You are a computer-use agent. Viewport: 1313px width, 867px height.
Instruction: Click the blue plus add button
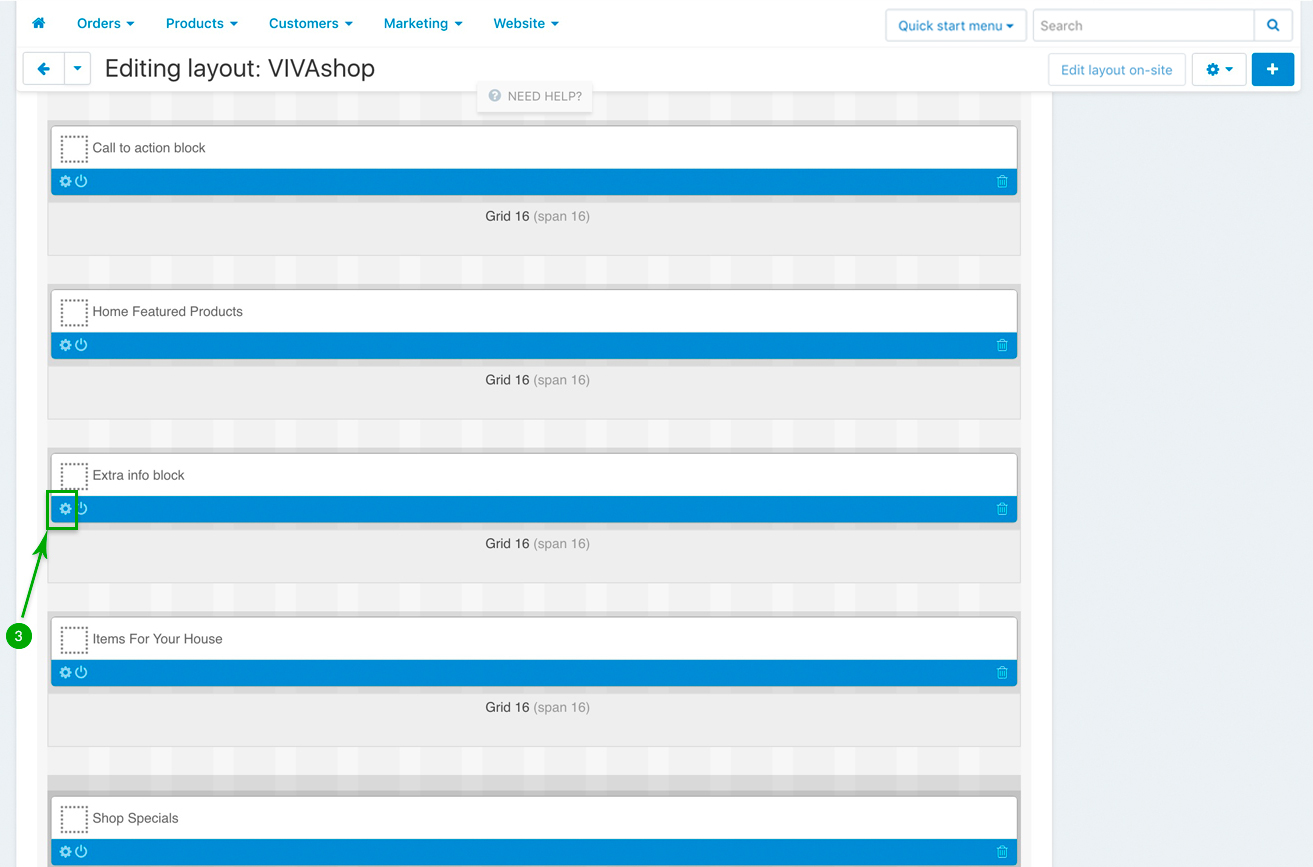click(1272, 70)
